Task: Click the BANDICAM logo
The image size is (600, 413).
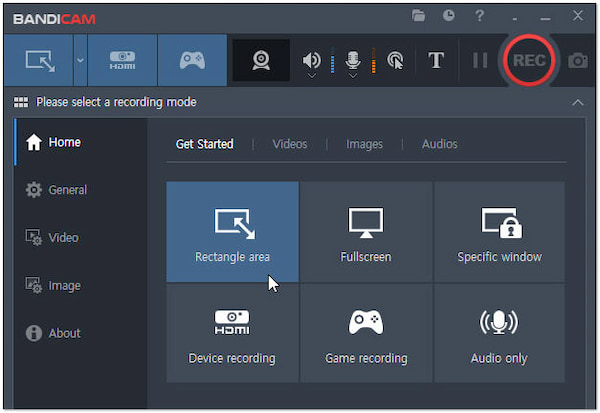Action: tap(54, 19)
